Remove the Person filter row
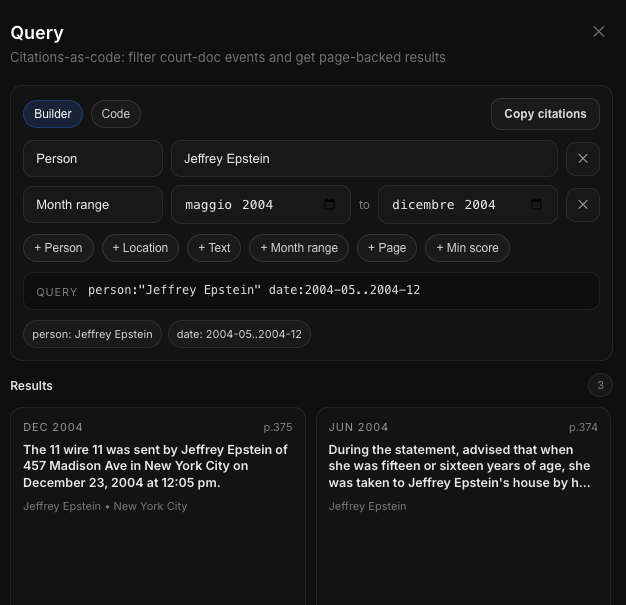The height and width of the screenshot is (605, 626). [583, 159]
